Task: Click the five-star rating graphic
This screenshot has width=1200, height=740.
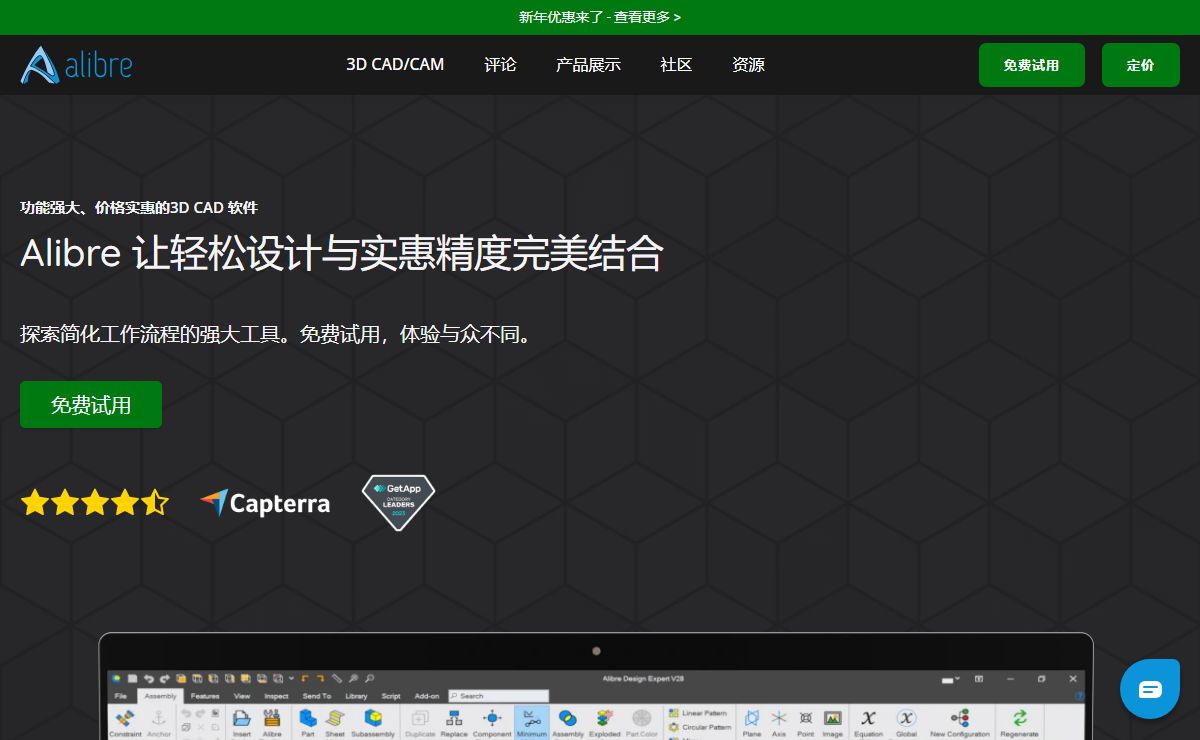Action: coord(95,502)
